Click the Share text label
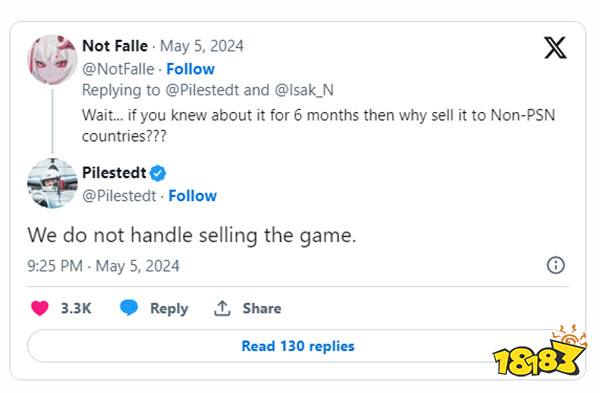The height and width of the screenshot is (393, 600). point(262,308)
